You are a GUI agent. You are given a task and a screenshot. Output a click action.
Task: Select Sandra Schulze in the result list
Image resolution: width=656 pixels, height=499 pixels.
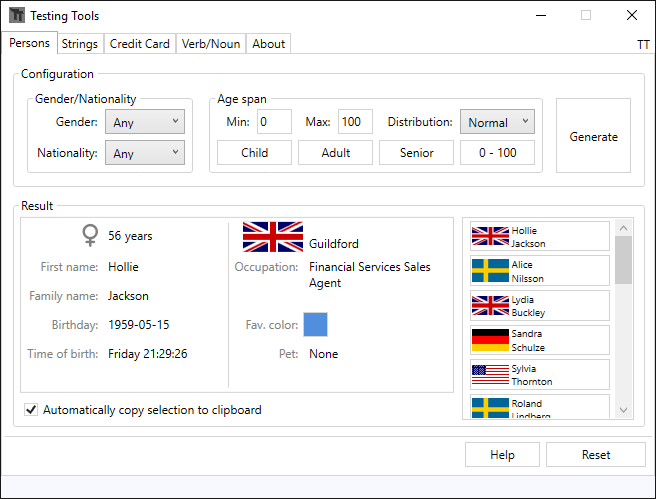540,340
